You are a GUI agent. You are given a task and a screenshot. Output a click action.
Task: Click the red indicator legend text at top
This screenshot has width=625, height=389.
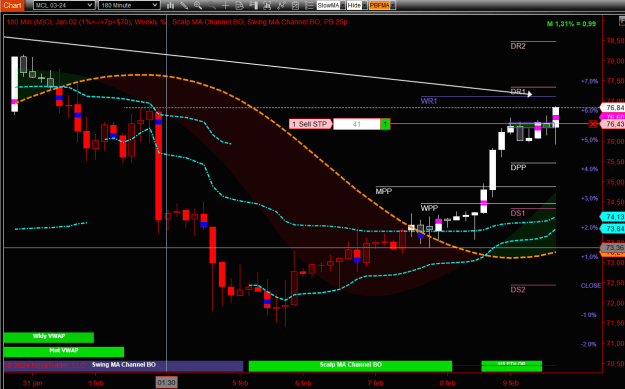177,22
